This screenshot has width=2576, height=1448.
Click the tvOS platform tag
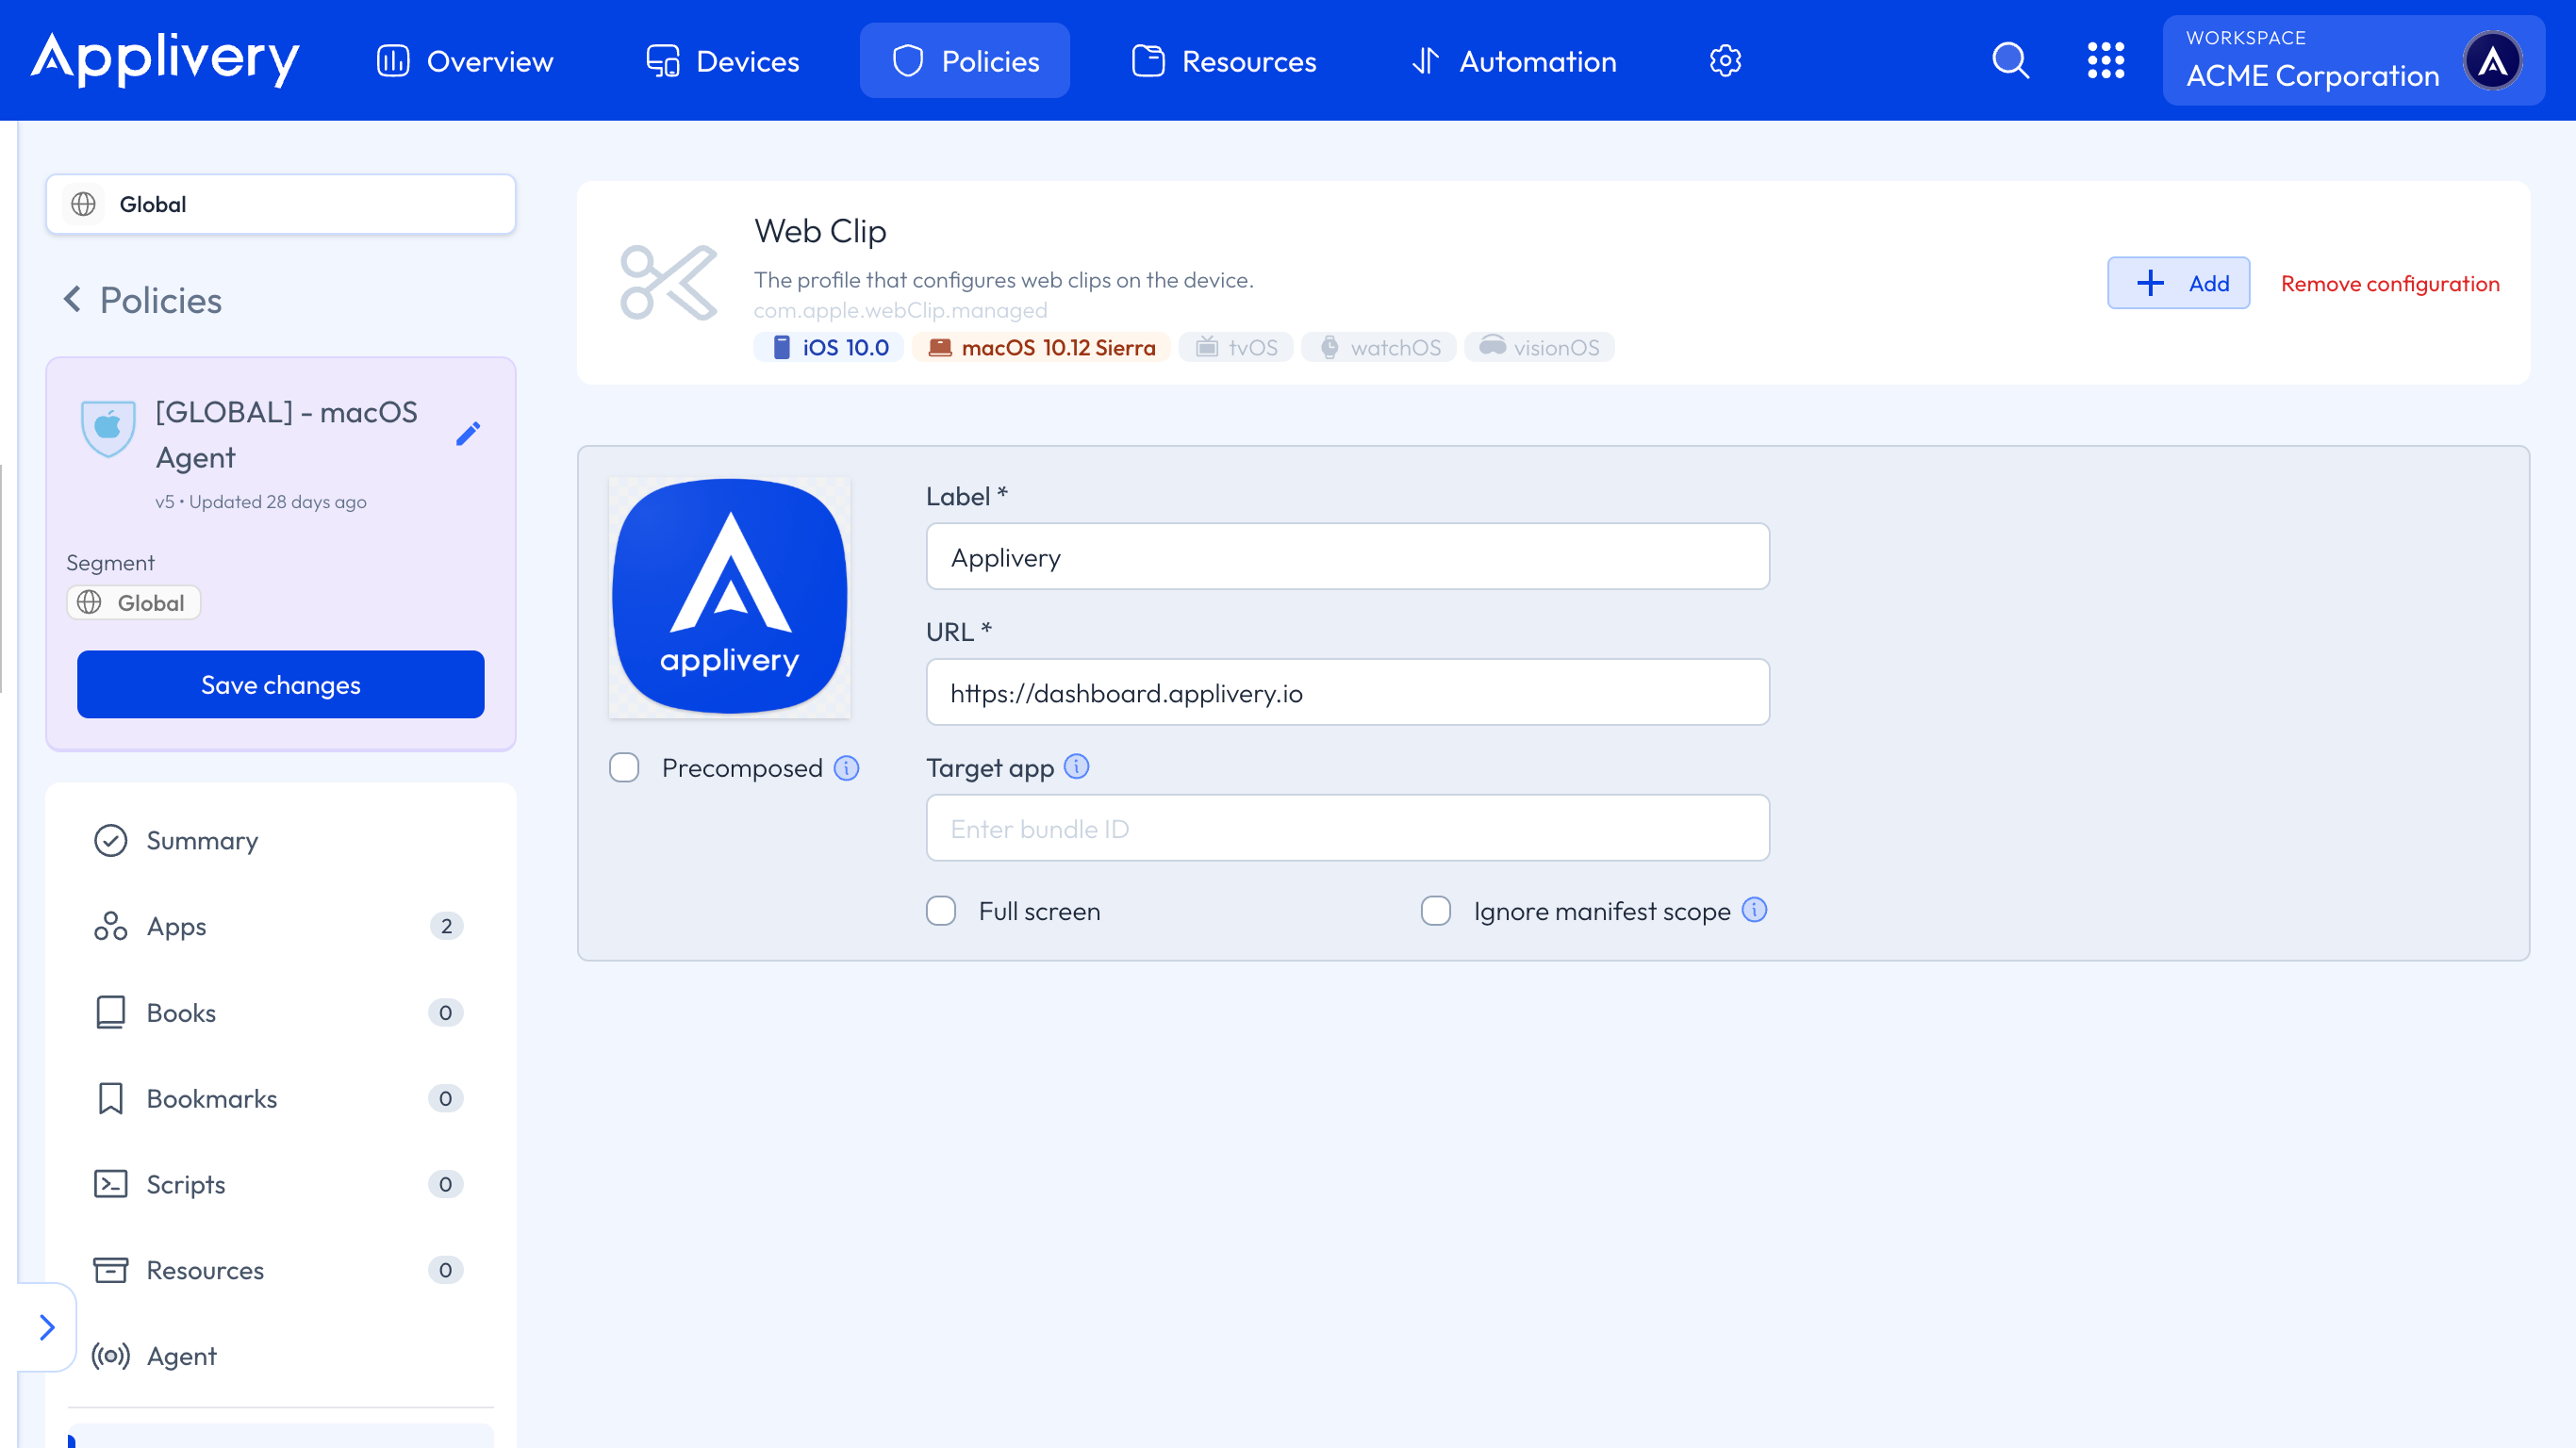point(1236,347)
